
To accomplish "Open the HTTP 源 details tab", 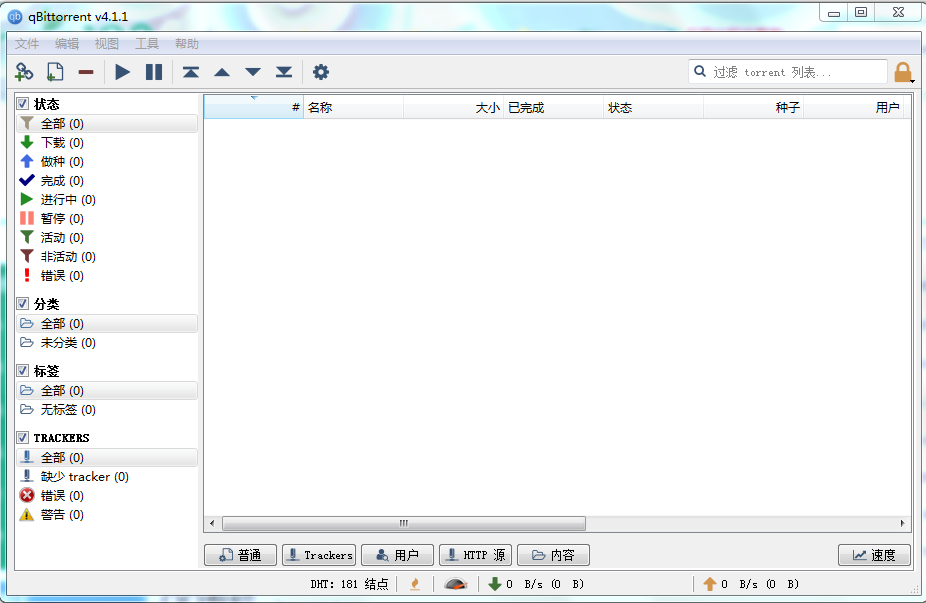I will tap(475, 555).
